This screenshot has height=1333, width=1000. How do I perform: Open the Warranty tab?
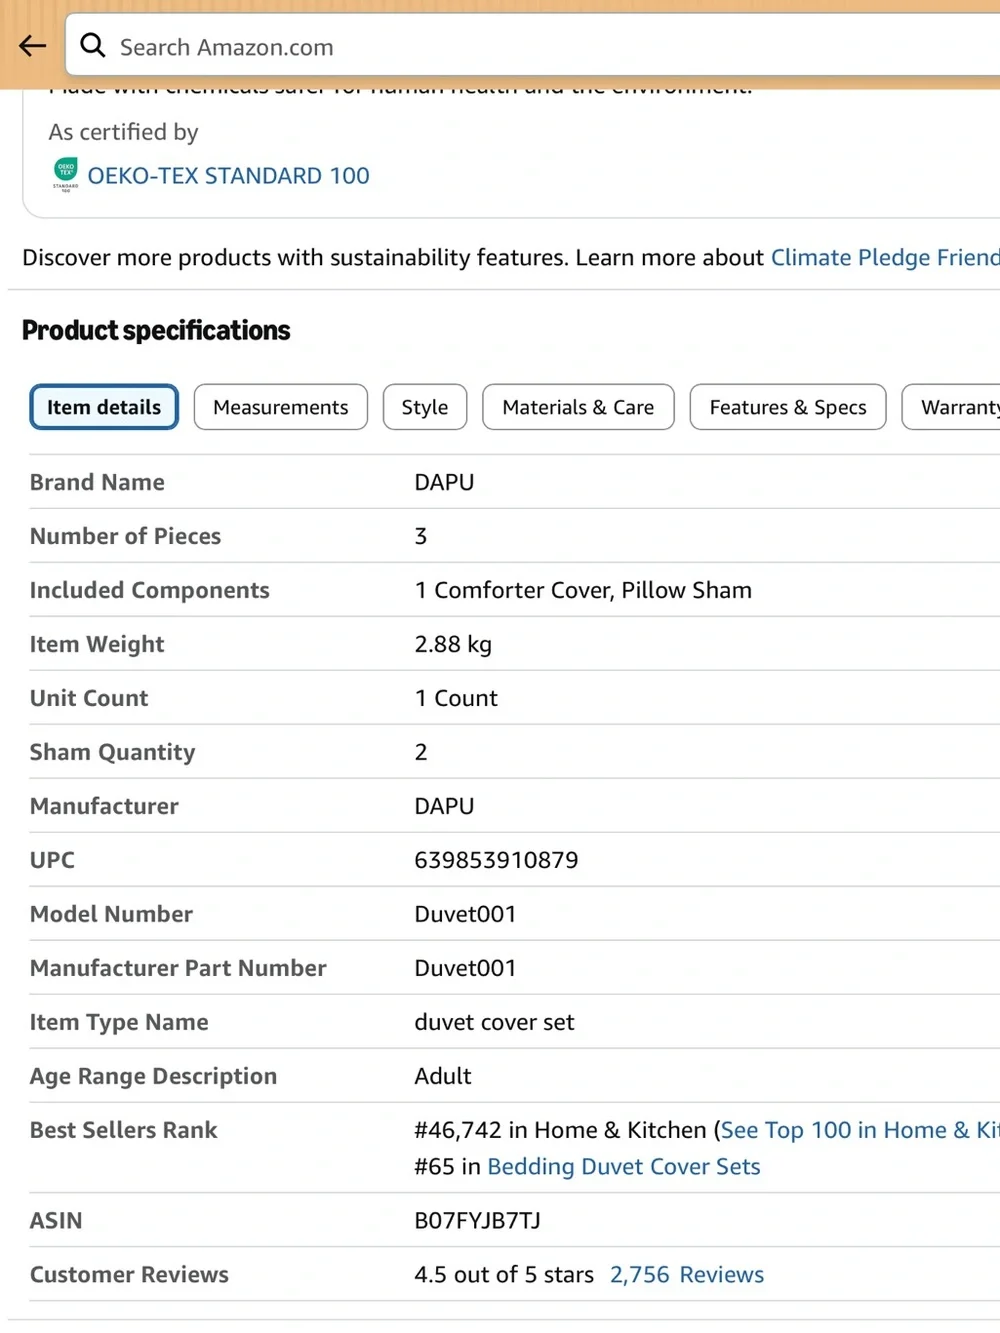coord(951,407)
